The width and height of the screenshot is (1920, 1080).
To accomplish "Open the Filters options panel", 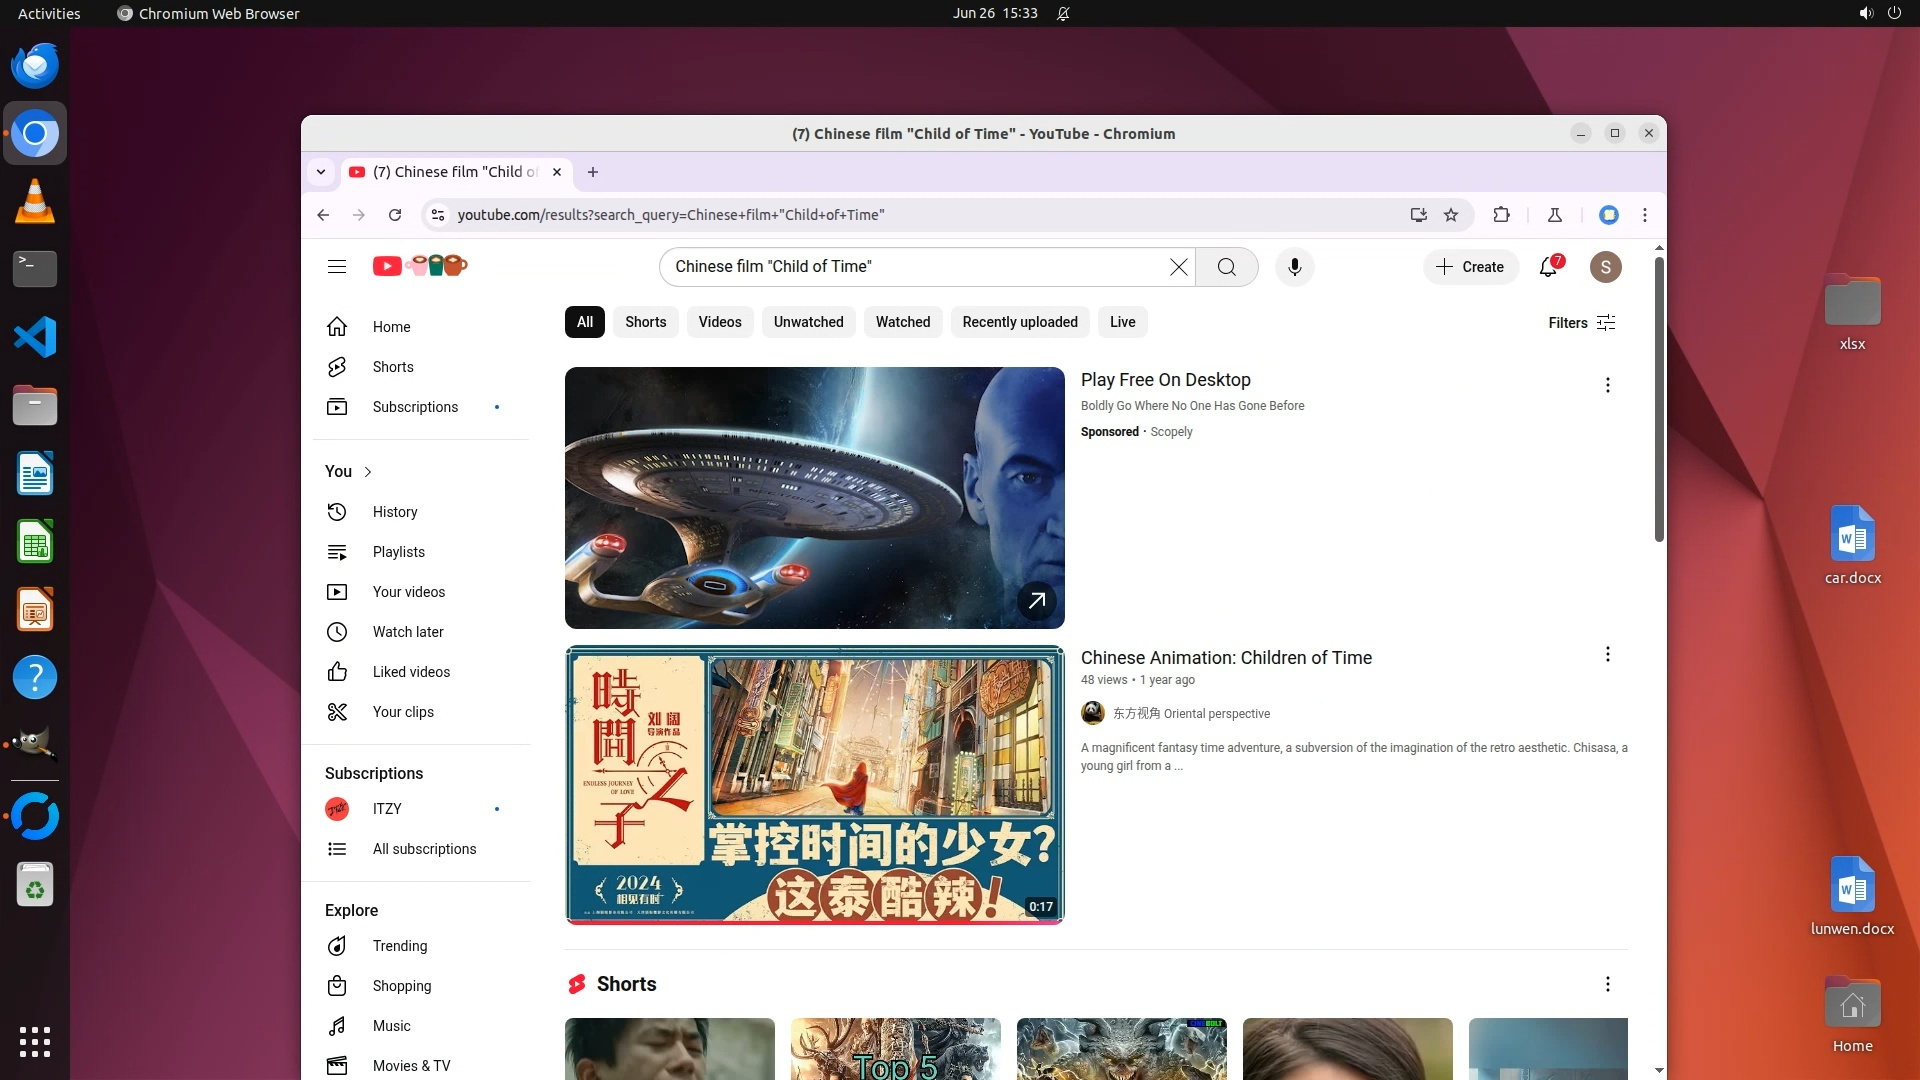I will tap(1581, 322).
